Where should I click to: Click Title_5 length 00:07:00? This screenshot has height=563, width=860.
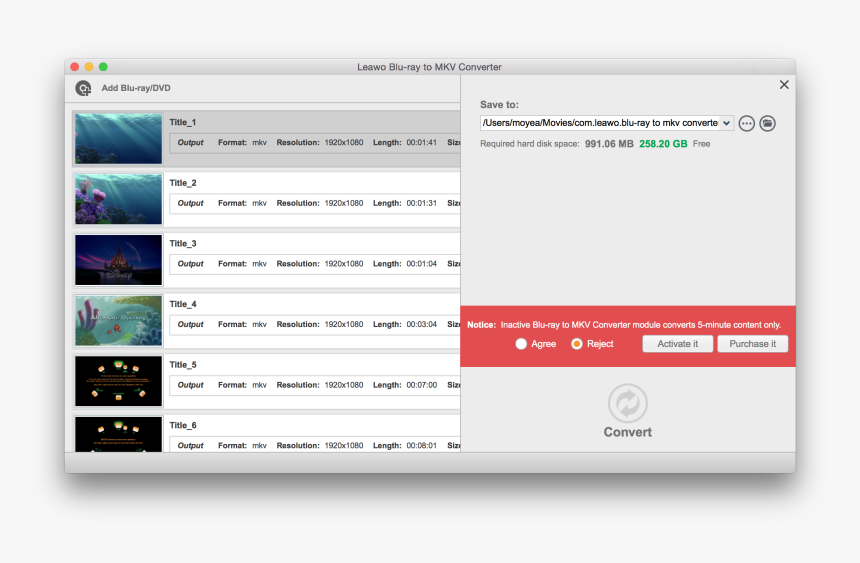tap(421, 385)
